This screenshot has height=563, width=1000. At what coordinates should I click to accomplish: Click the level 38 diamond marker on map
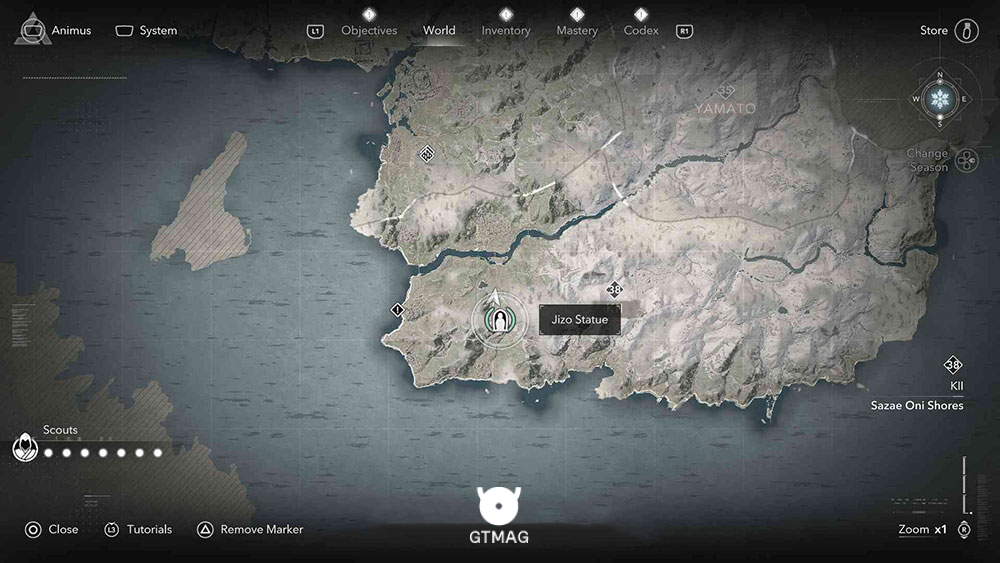coord(614,290)
